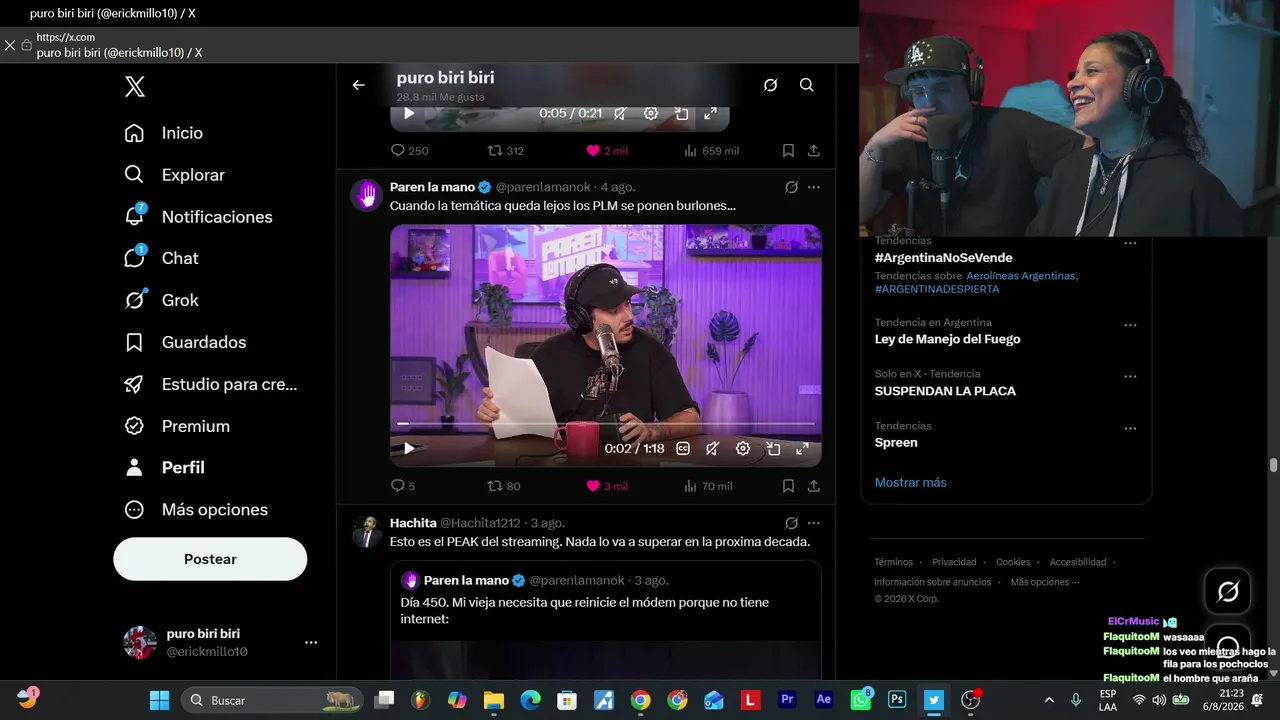Reply to the tweet with 250 replies
This screenshot has width=1280, height=720.
[409, 151]
